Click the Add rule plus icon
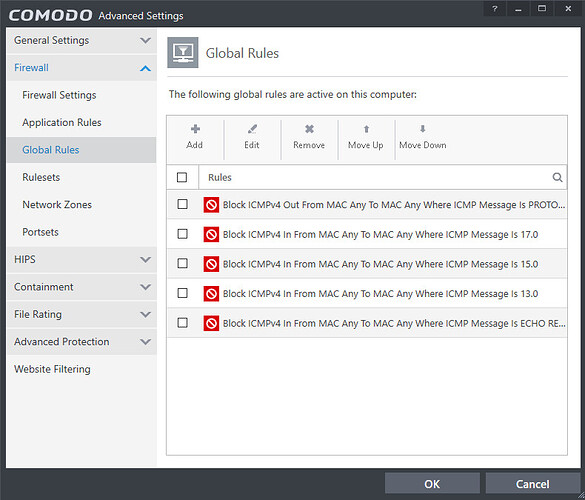585x500 pixels. (x=195, y=129)
